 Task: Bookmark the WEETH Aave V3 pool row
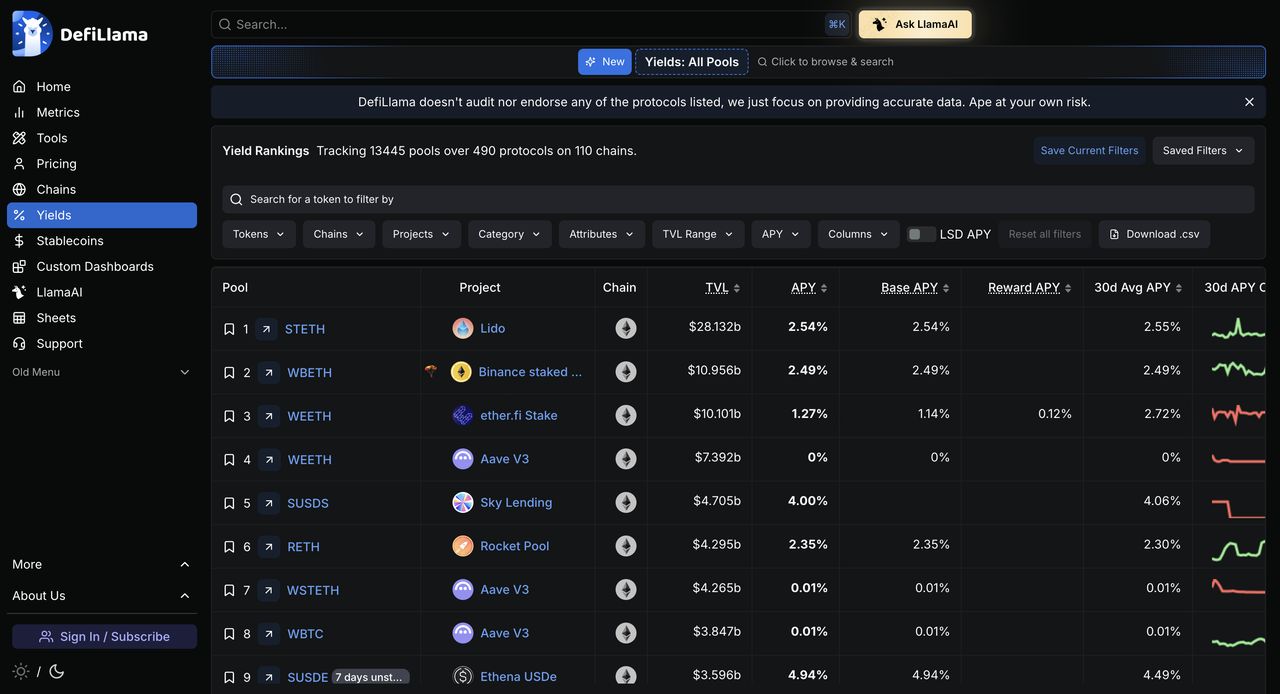coord(229,460)
